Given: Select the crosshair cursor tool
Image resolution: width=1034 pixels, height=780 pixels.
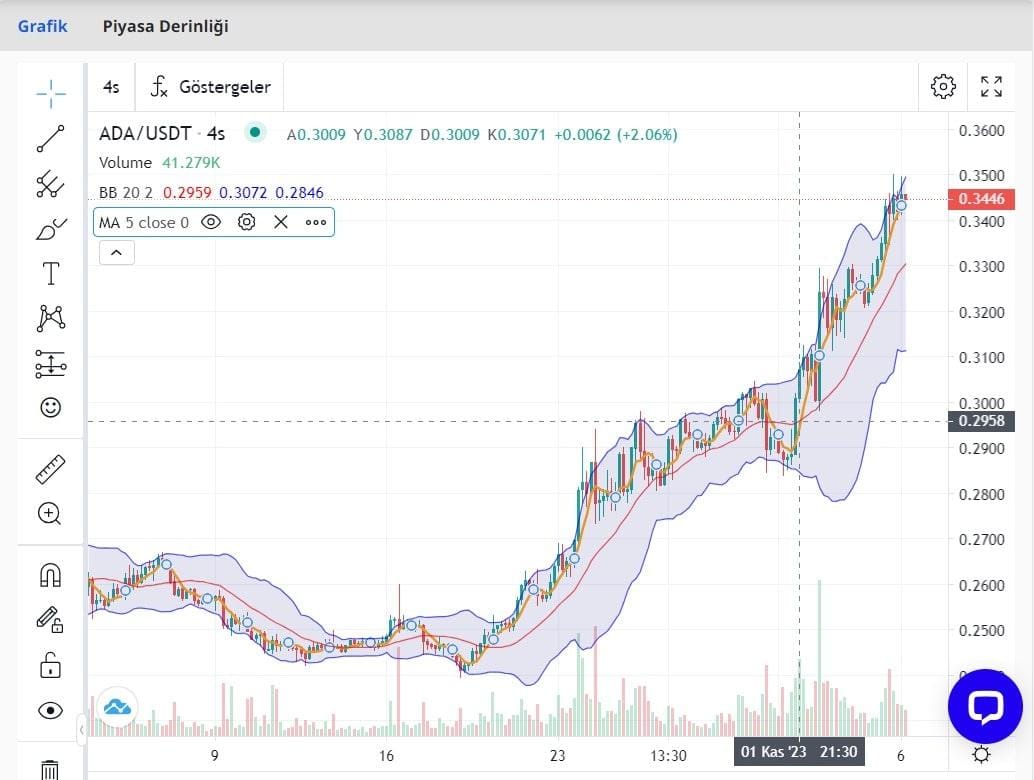Looking at the screenshot, I should [51, 95].
